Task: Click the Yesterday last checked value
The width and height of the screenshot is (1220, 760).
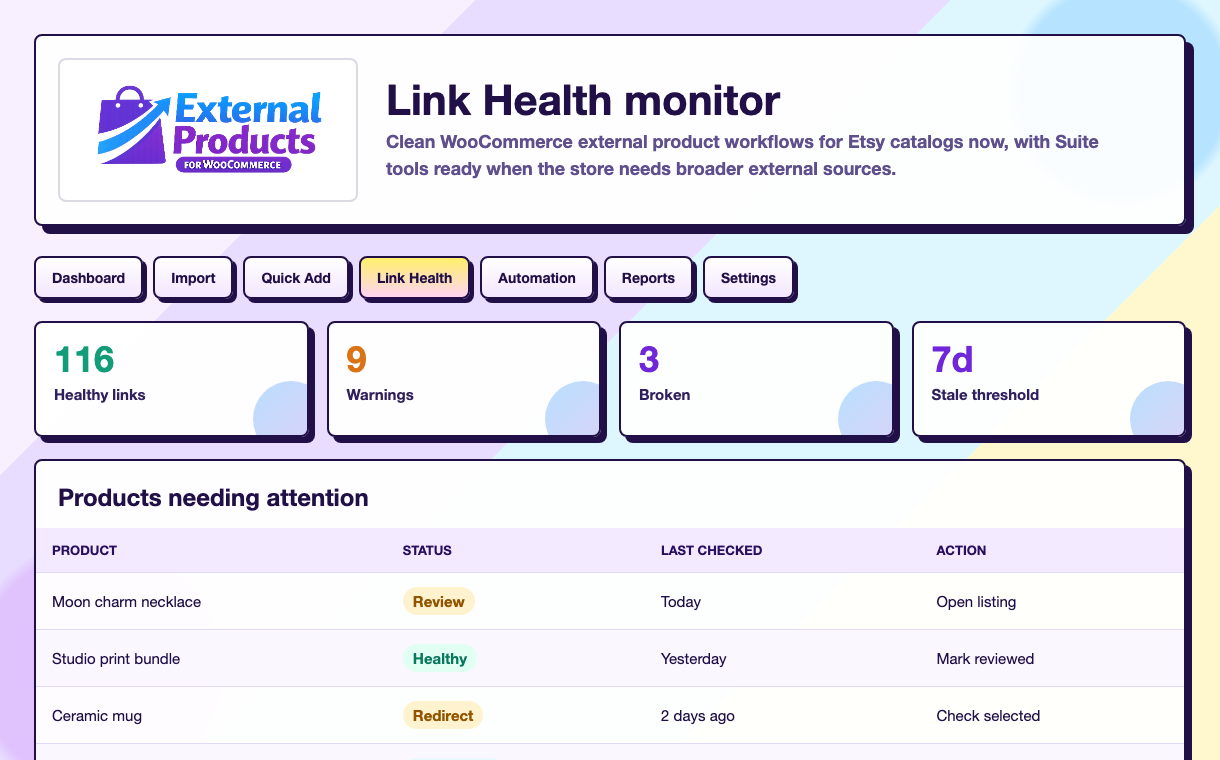Action: (694, 659)
